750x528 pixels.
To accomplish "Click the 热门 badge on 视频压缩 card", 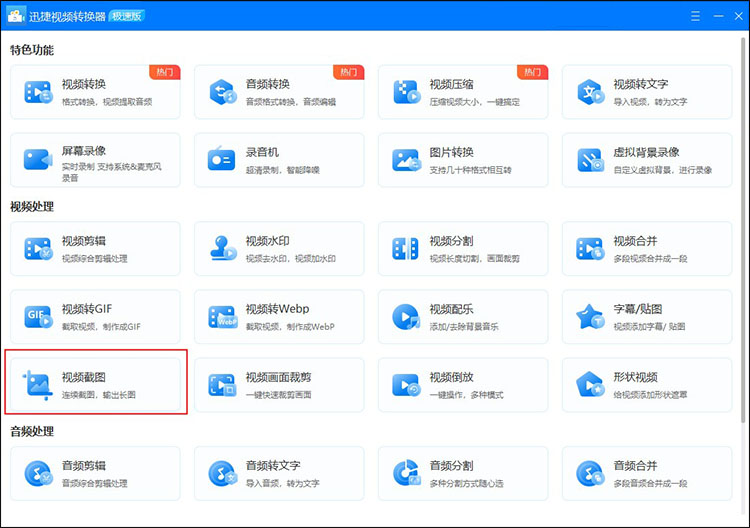I will click(532, 72).
